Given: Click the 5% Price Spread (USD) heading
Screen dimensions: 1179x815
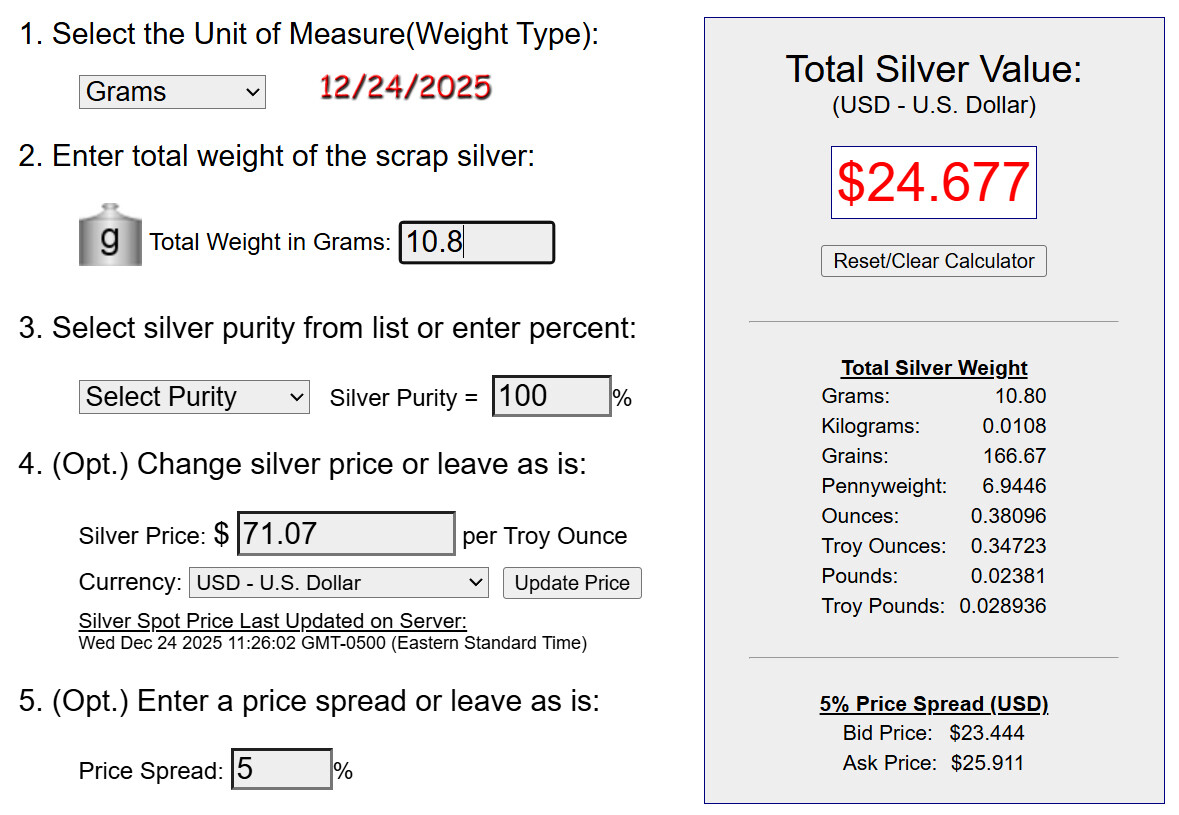Looking at the screenshot, I should (x=933, y=704).
